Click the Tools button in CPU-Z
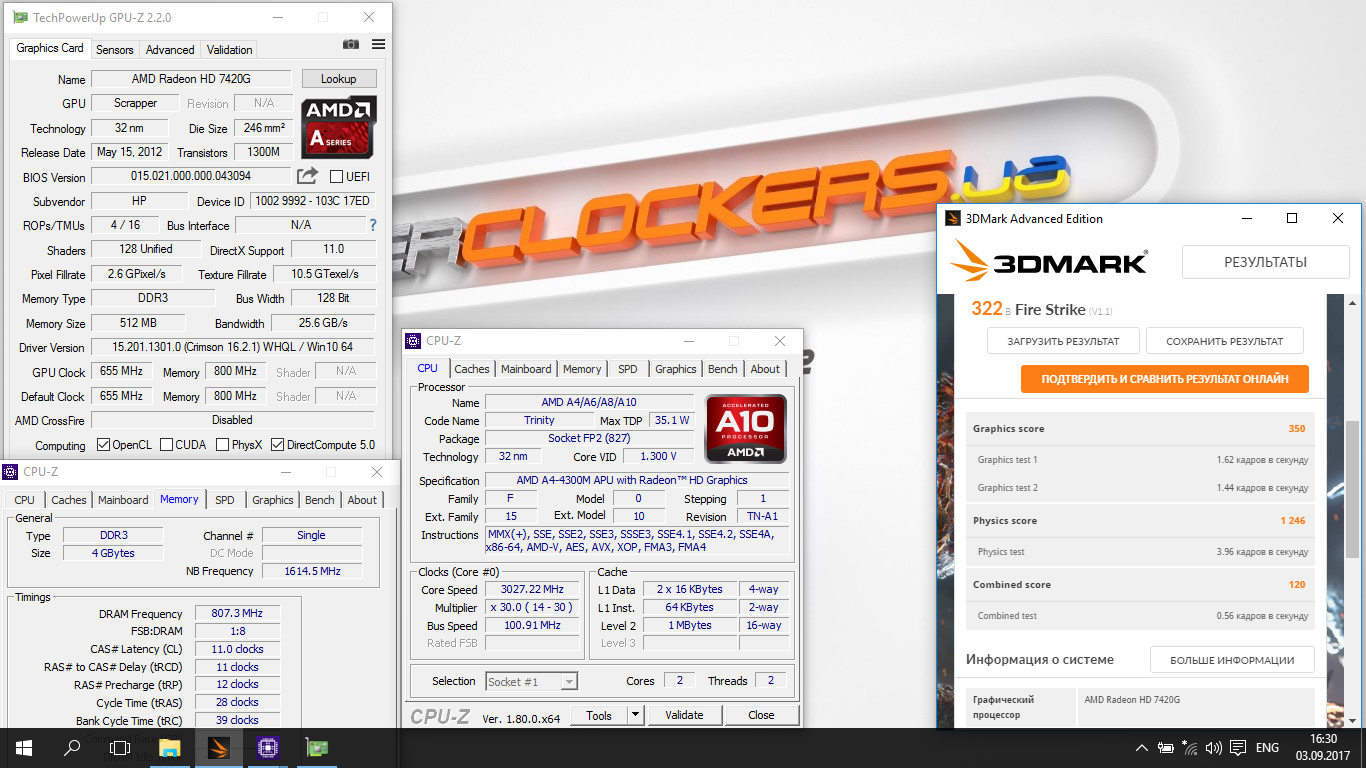The image size is (1366, 768). [x=599, y=715]
